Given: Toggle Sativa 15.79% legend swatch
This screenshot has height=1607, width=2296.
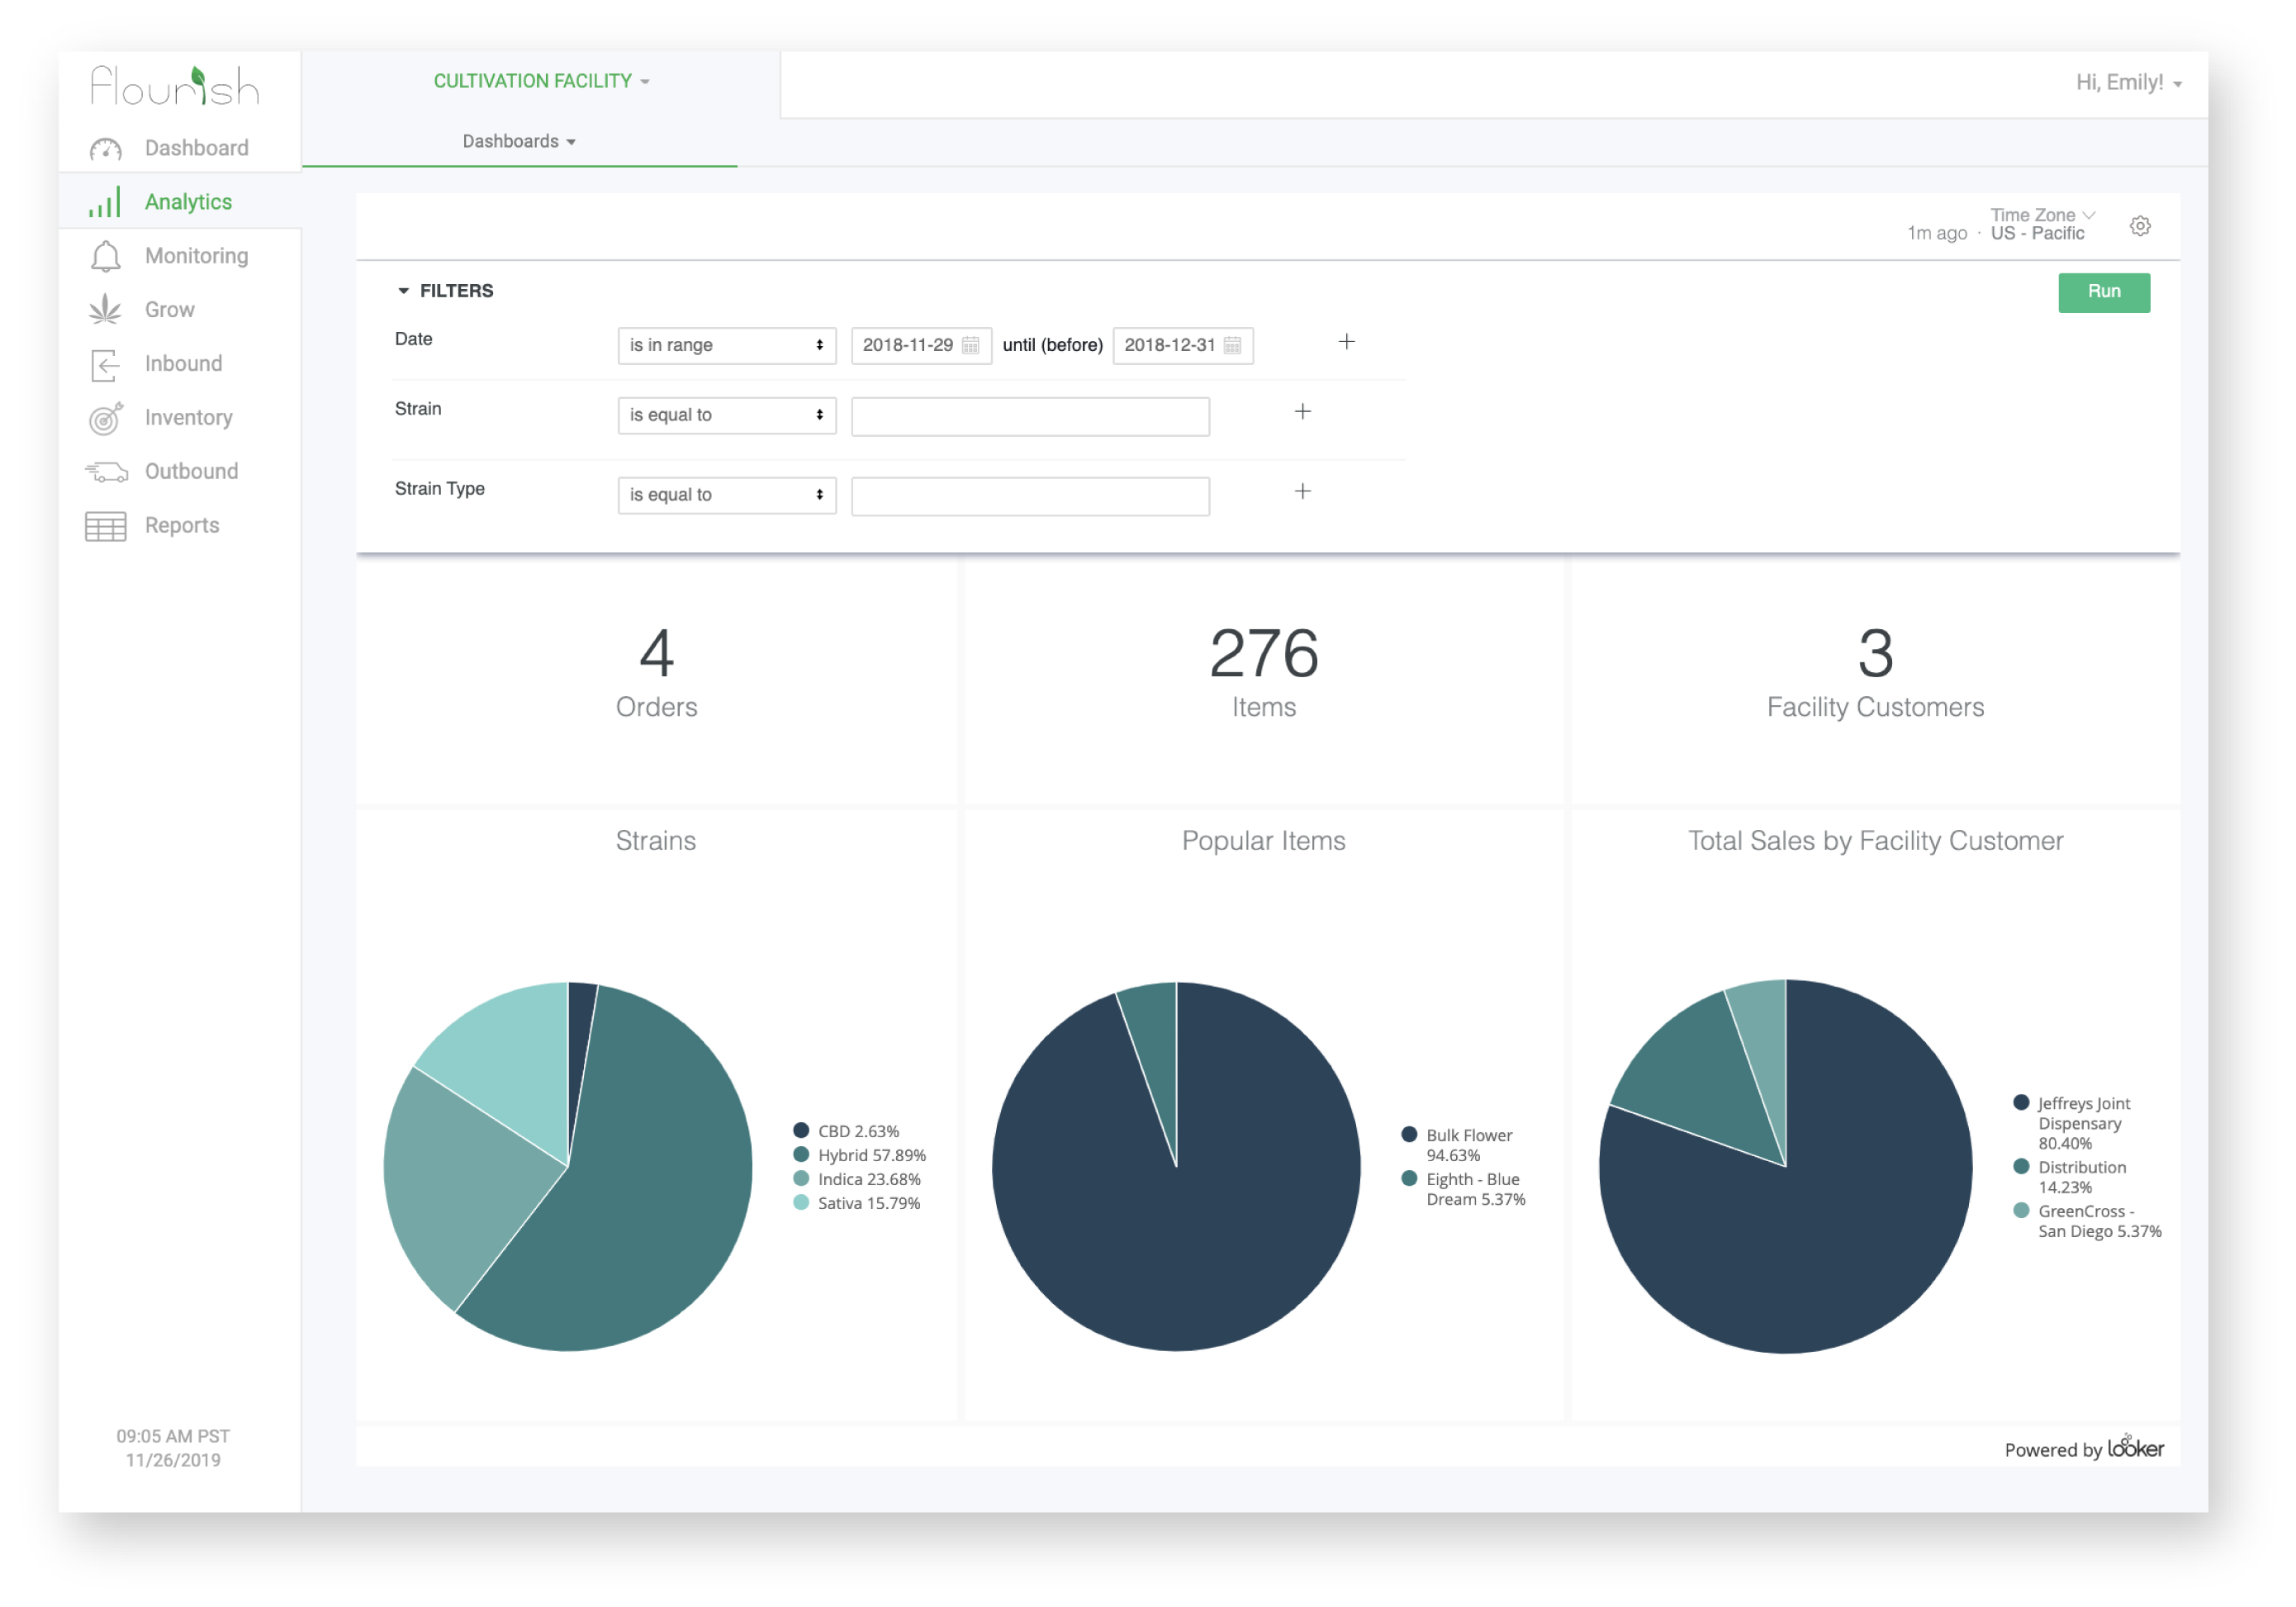Looking at the screenshot, I should pos(800,1202).
